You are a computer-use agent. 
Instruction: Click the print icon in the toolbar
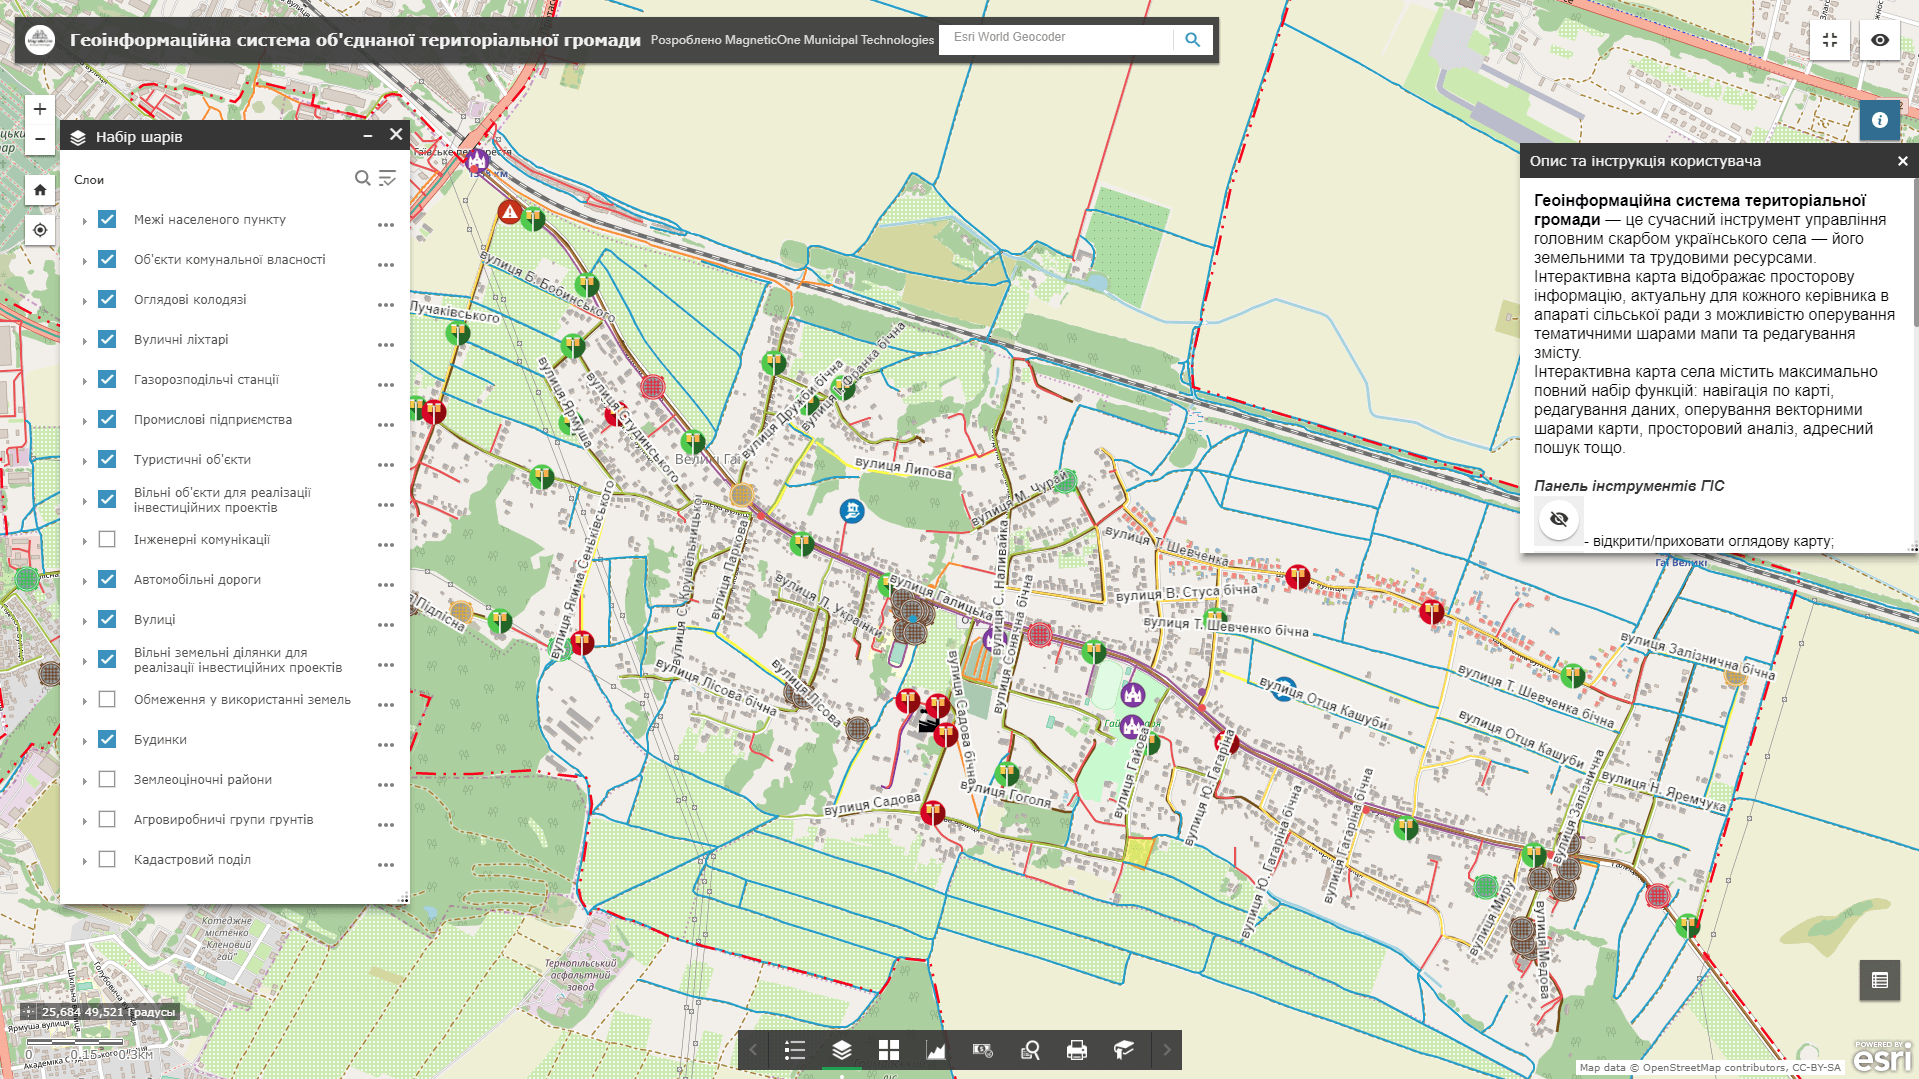point(1076,1050)
